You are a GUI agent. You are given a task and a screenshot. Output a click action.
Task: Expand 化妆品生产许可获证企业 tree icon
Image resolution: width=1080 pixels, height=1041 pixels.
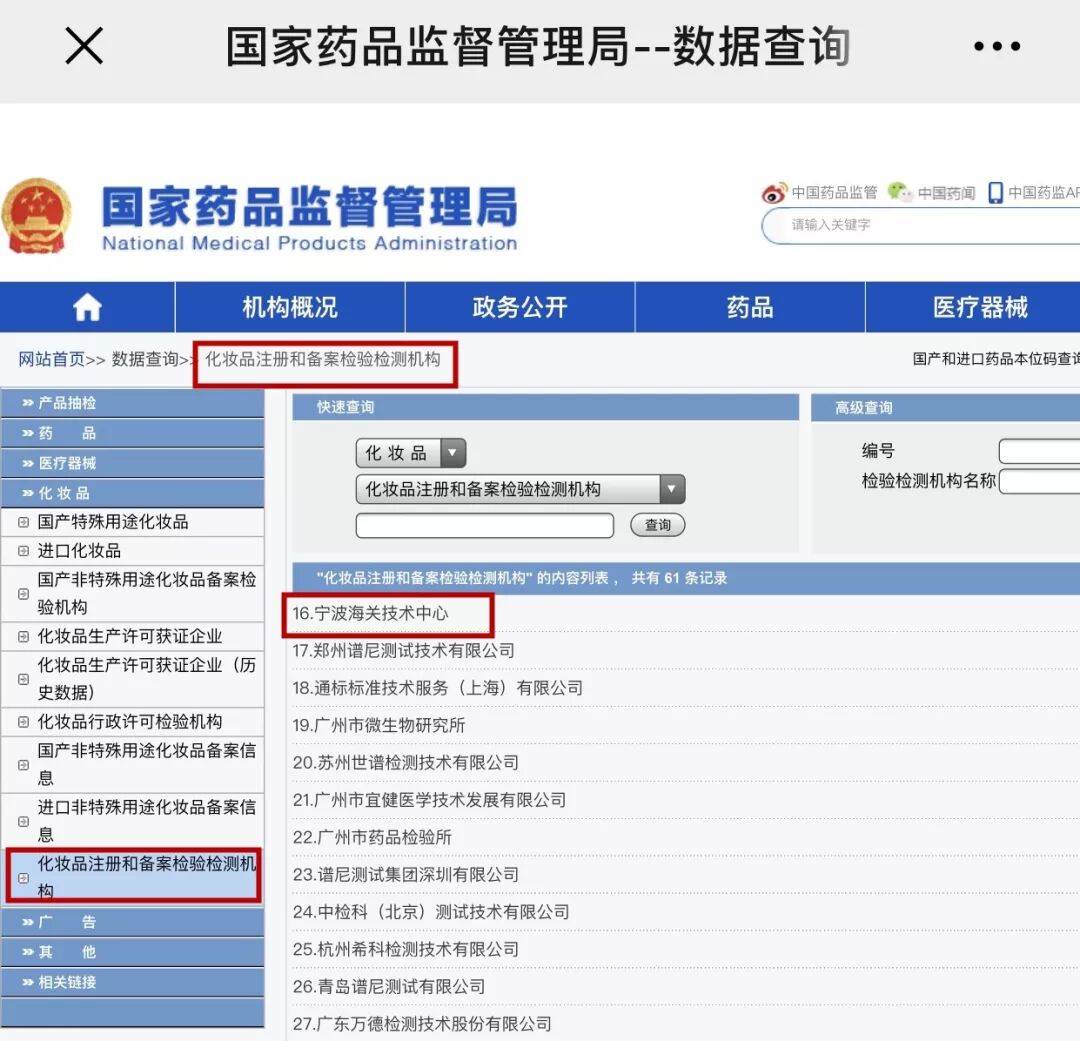(23, 637)
